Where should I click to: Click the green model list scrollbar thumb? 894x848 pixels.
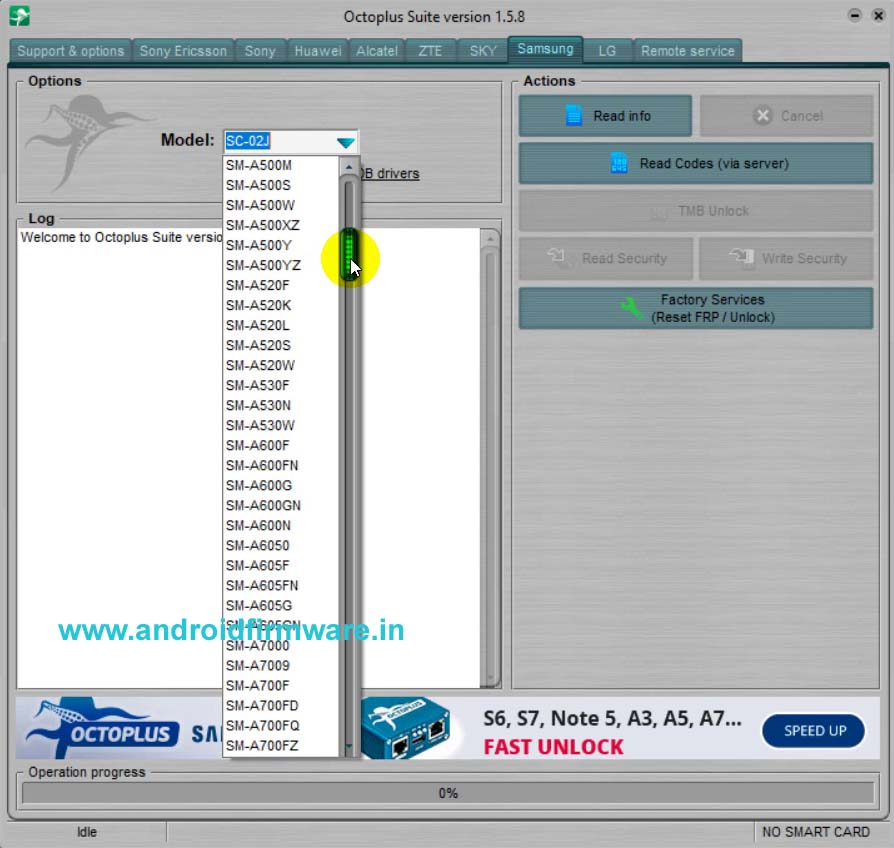click(x=349, y=254)
